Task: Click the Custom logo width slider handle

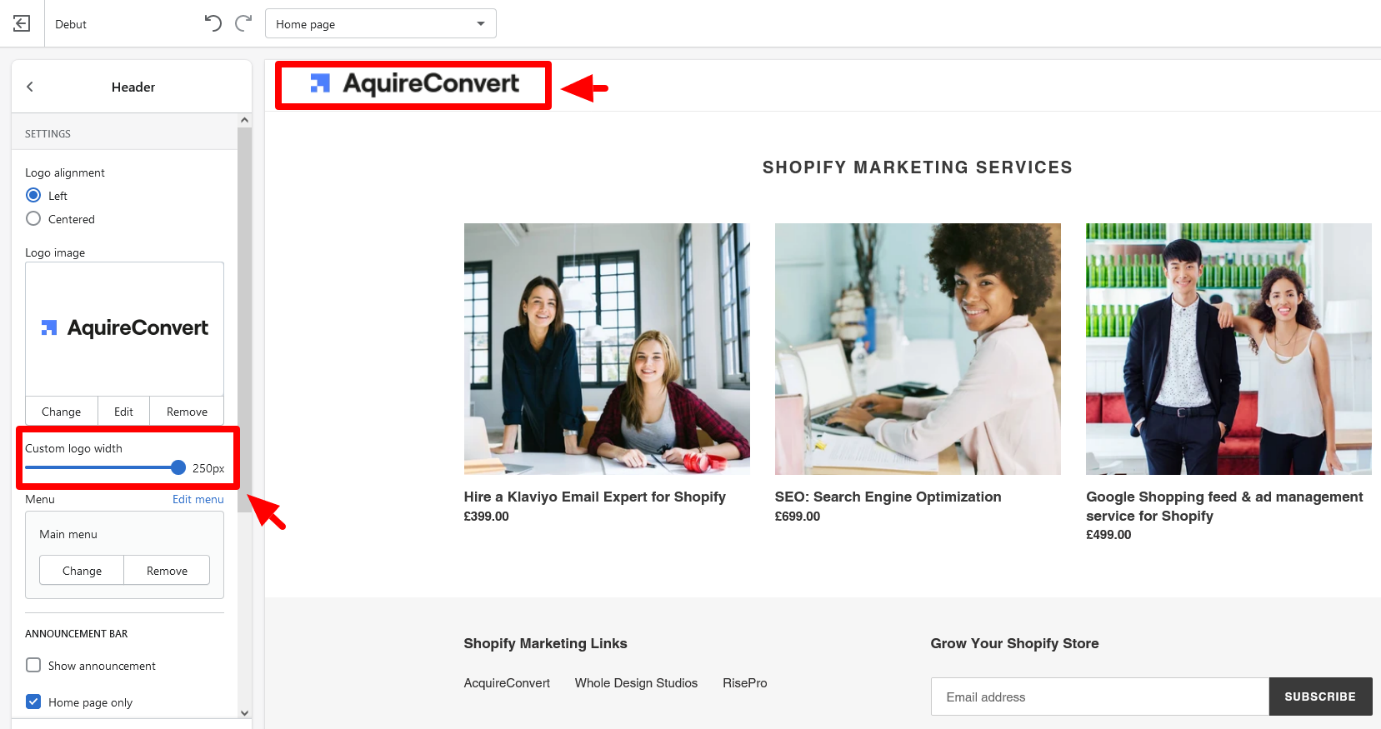Action: (178, 467)
